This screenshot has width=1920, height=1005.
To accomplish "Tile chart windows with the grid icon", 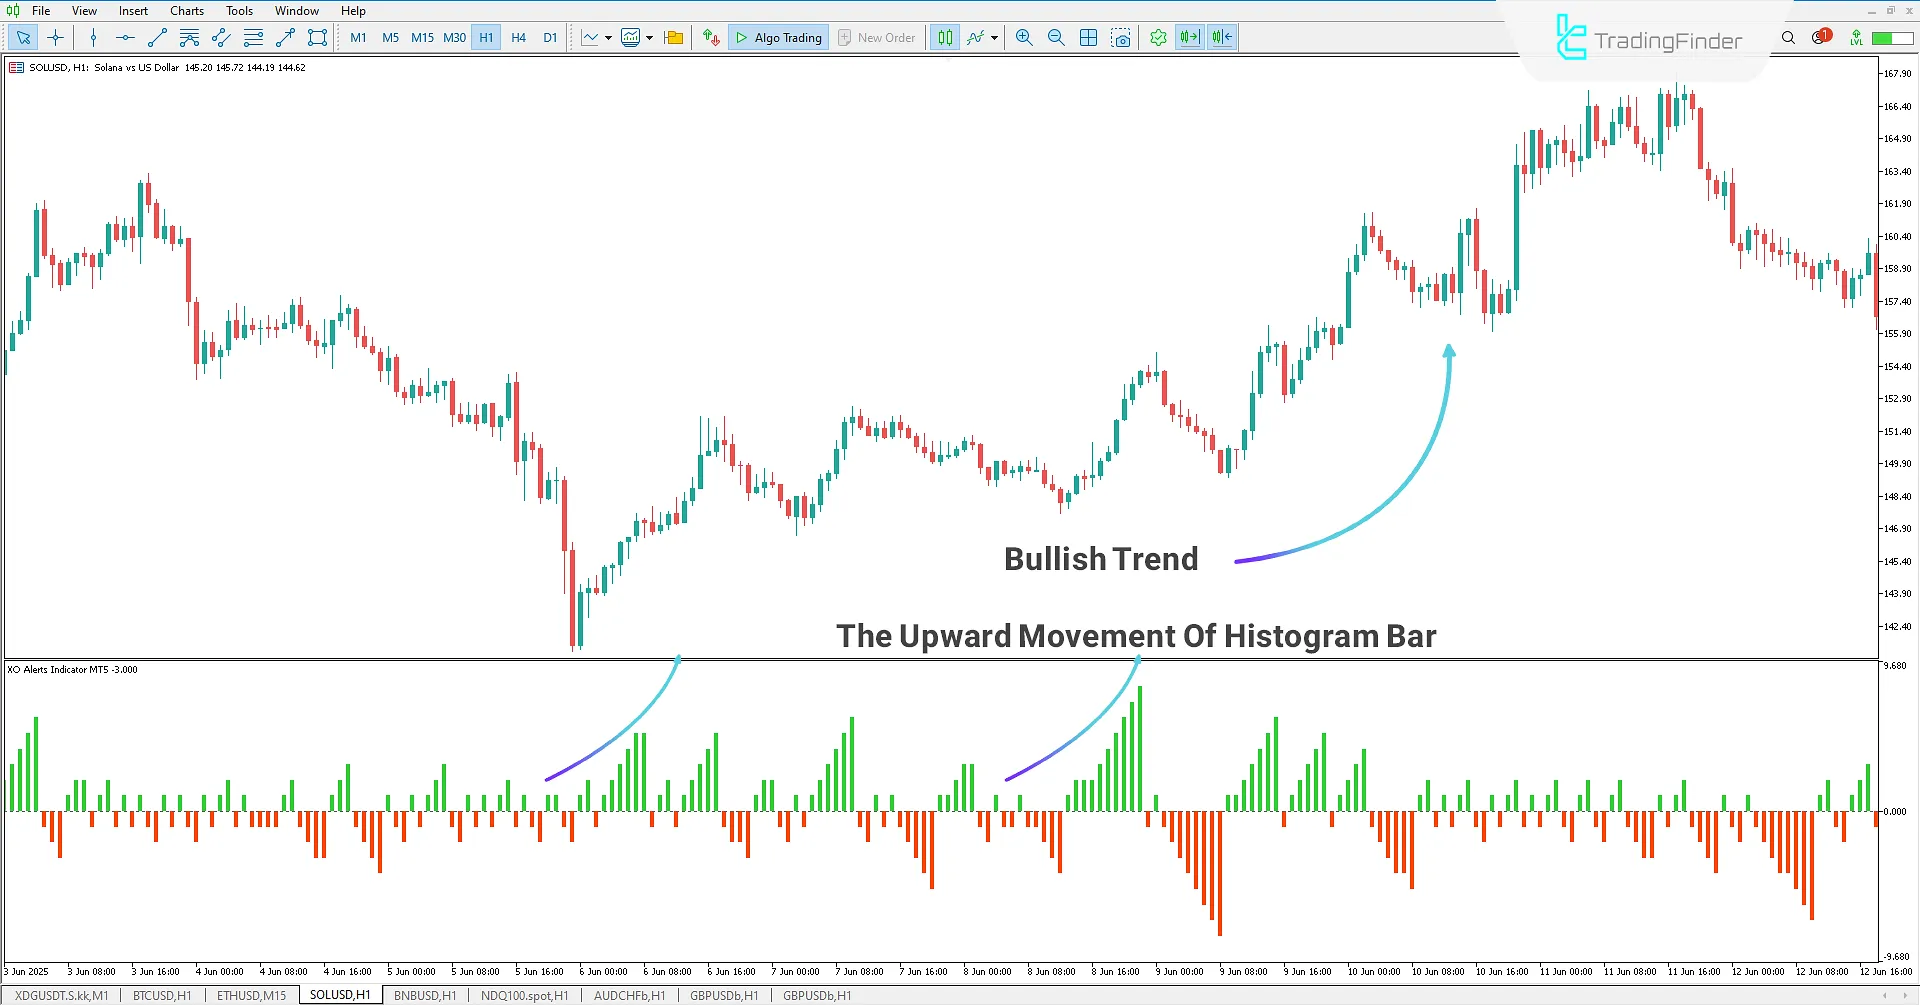I will [x=1088, y=37].
